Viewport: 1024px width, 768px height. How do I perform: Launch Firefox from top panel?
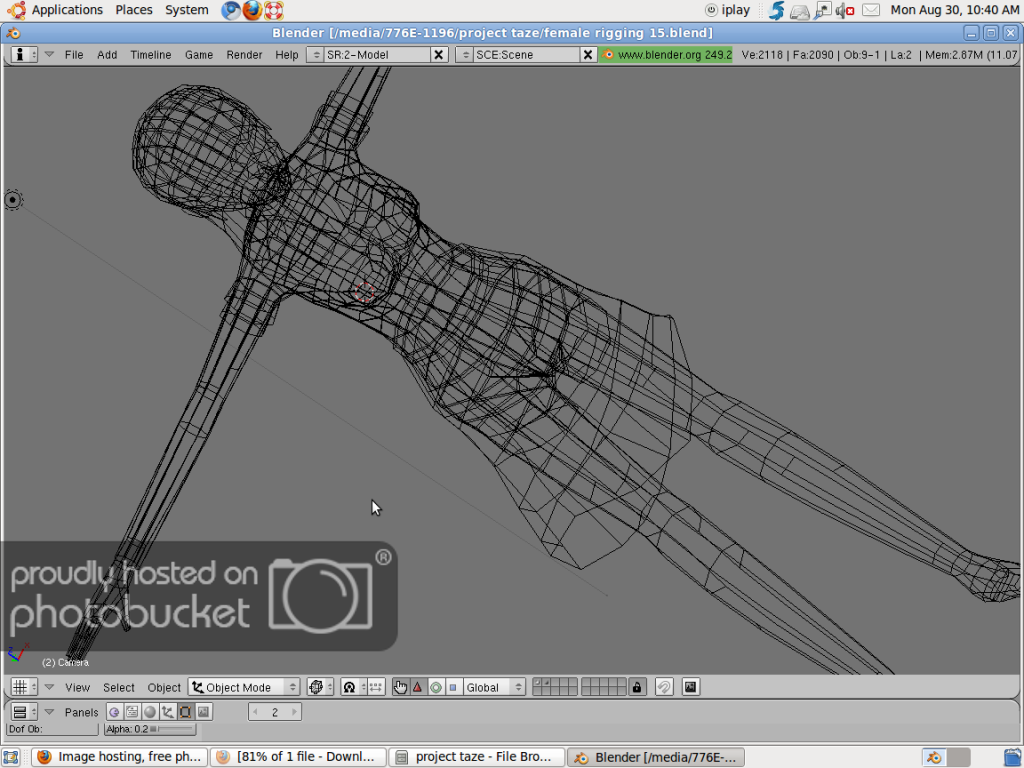coord(252,10)
